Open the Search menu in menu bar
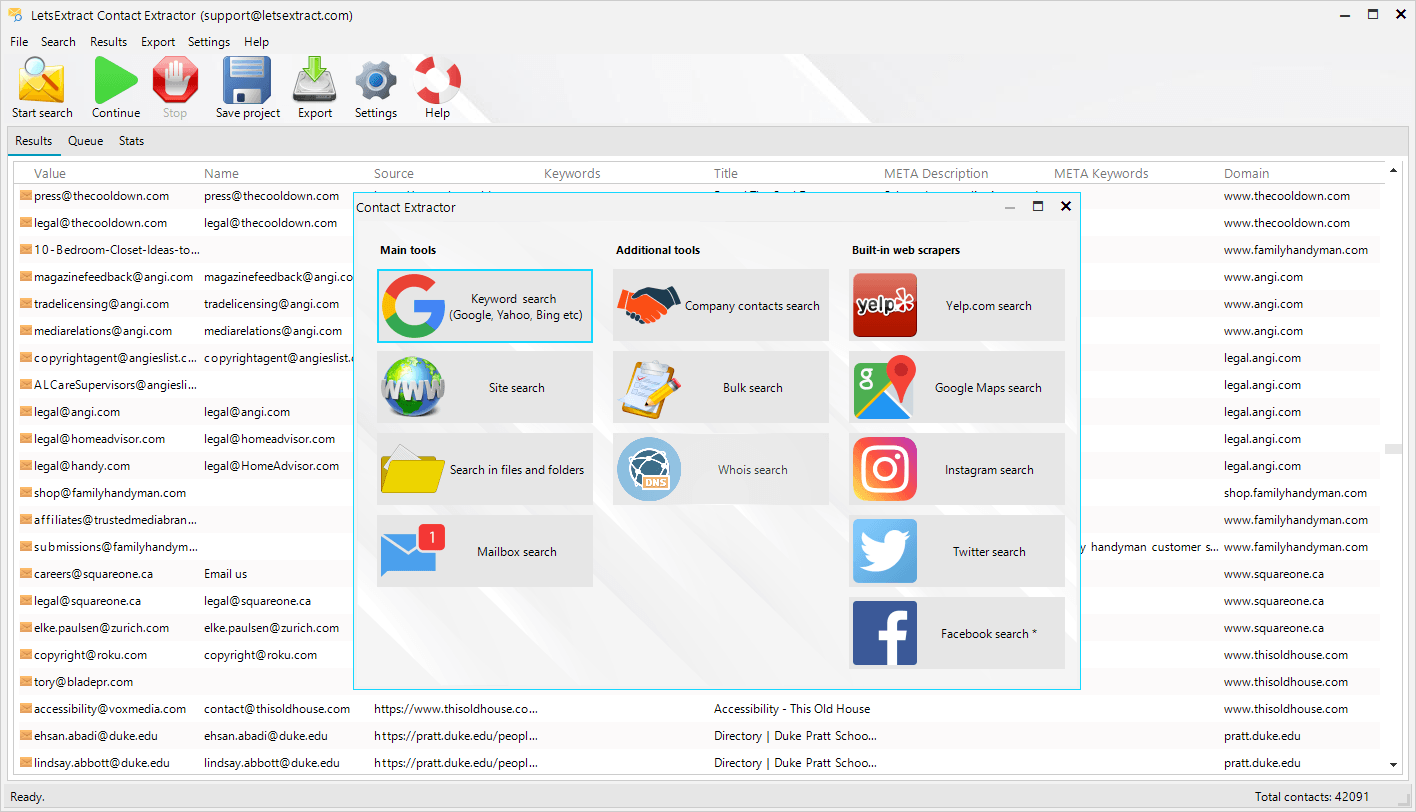This screenshot has height=812, width=1416. coord(58,42)
